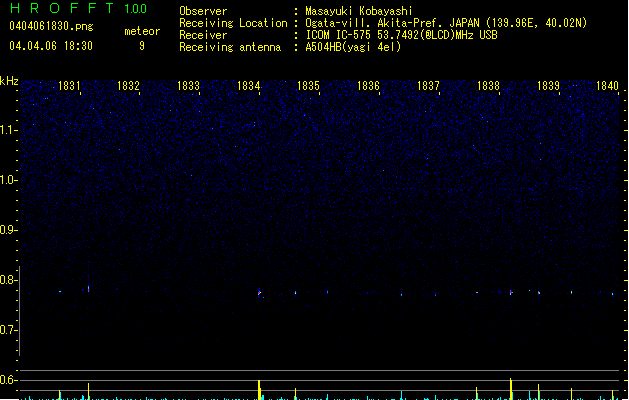The image size is (629, 400).
Task: Click the meteor echo just after 1831
Action: [x=89, y=288]
